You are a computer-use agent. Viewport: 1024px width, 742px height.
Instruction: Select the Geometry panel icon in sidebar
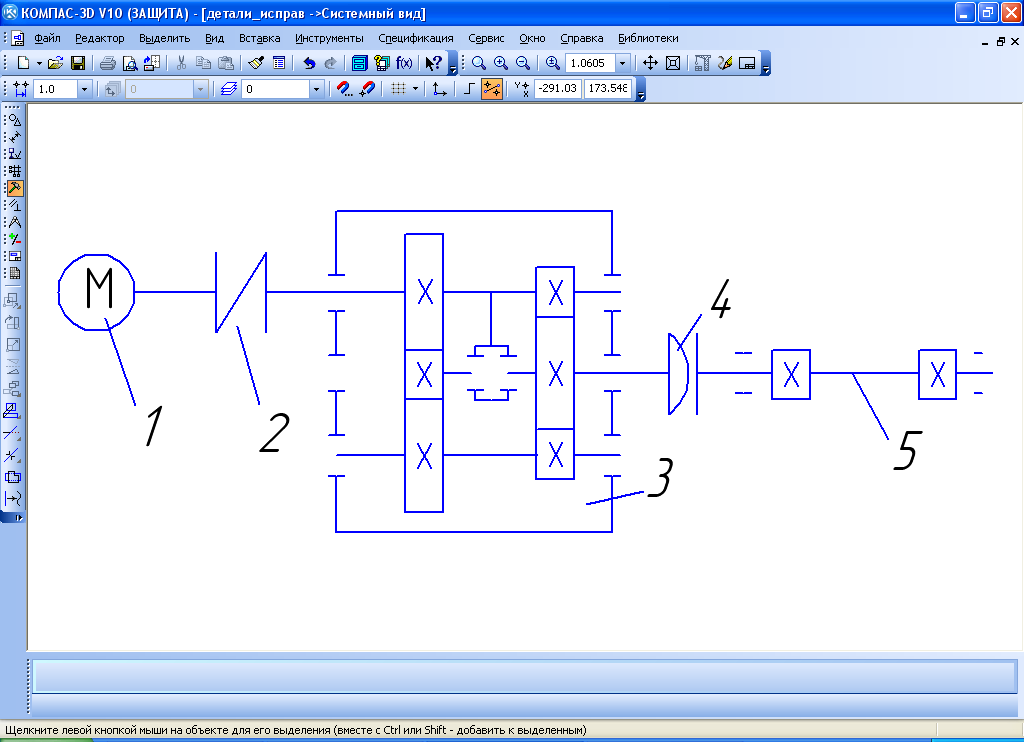(15, 120)
